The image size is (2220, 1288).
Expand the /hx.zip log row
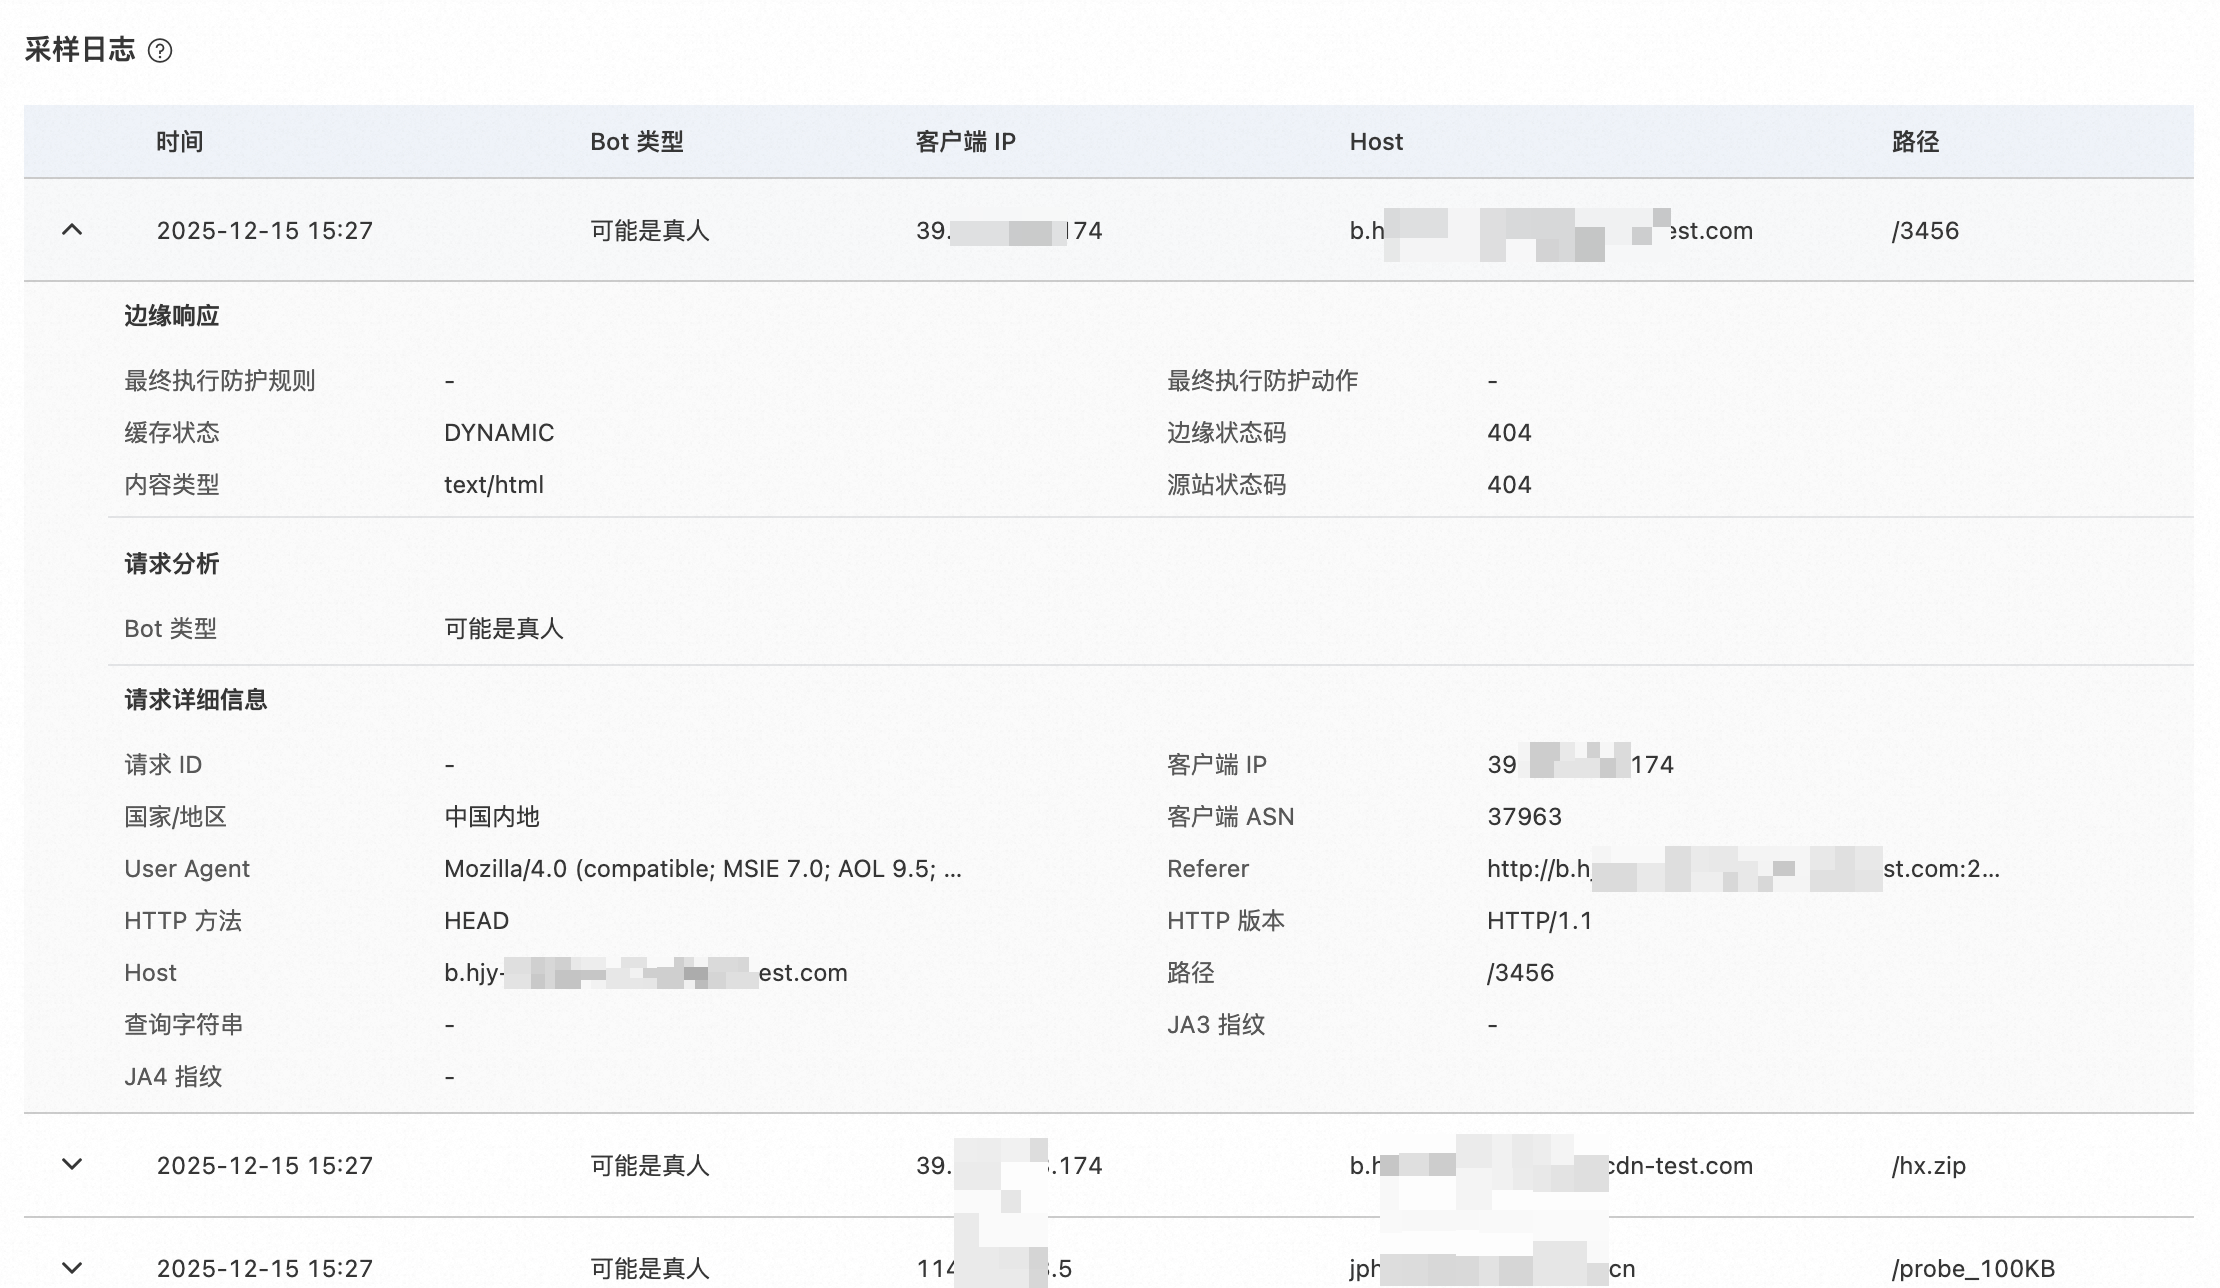(x=72, y=1164)
